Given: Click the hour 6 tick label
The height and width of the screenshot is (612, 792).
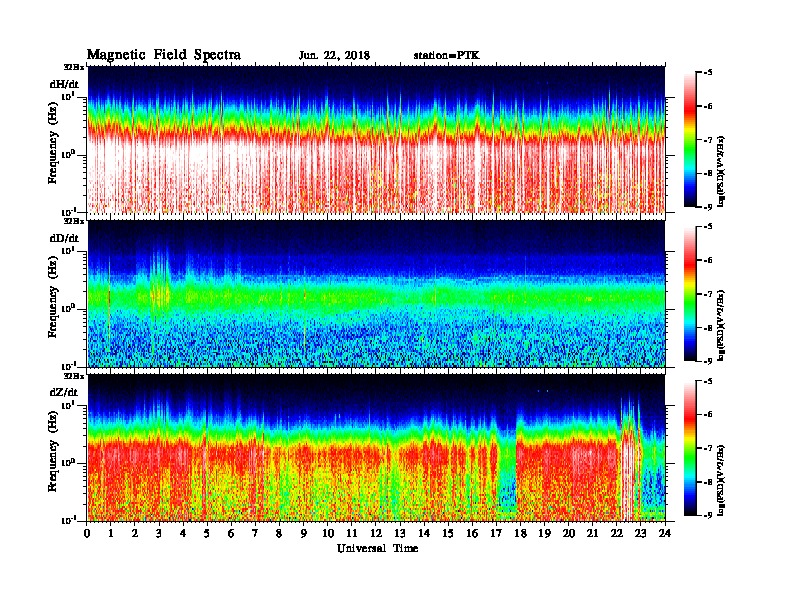Looking at the screenshot, I should pos(231,534).
